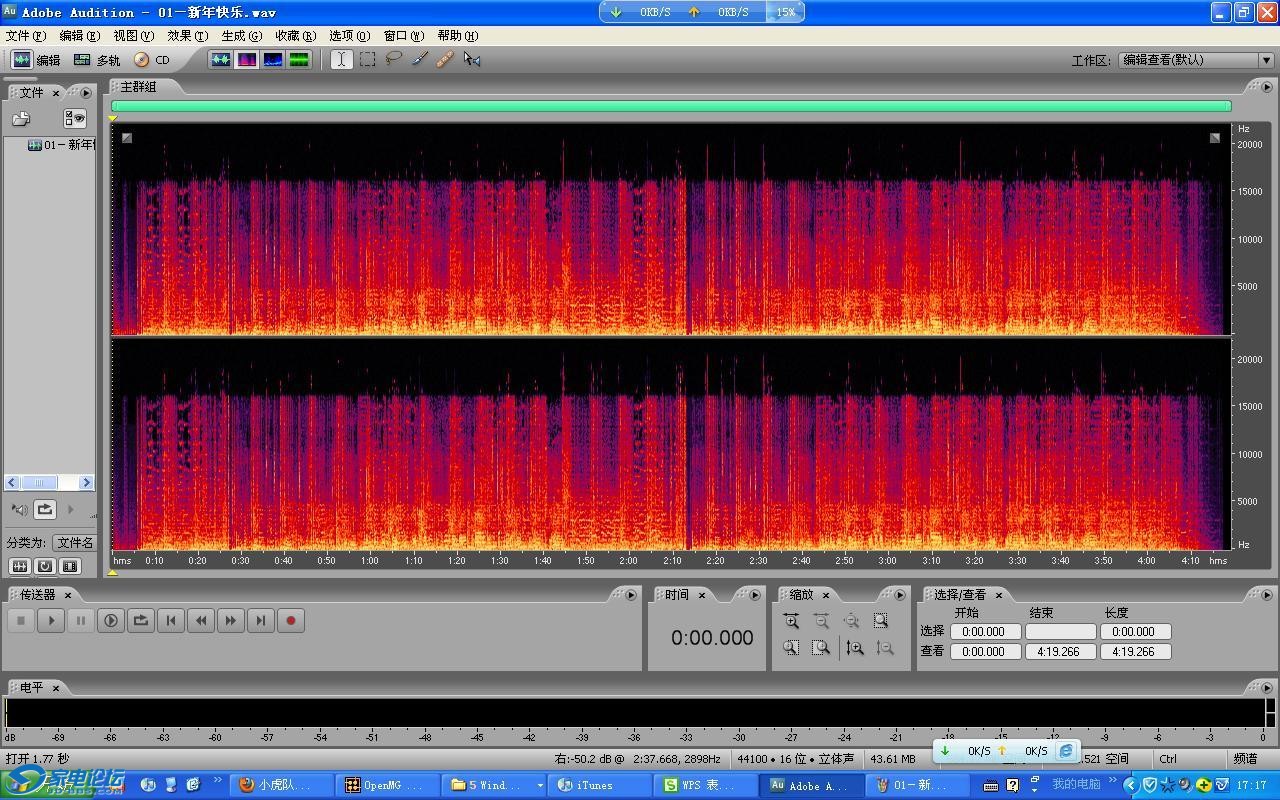The width and height of the screenshot is (1280, 800).
Task: Click zoom out horizontally icon
Action: 821,621
